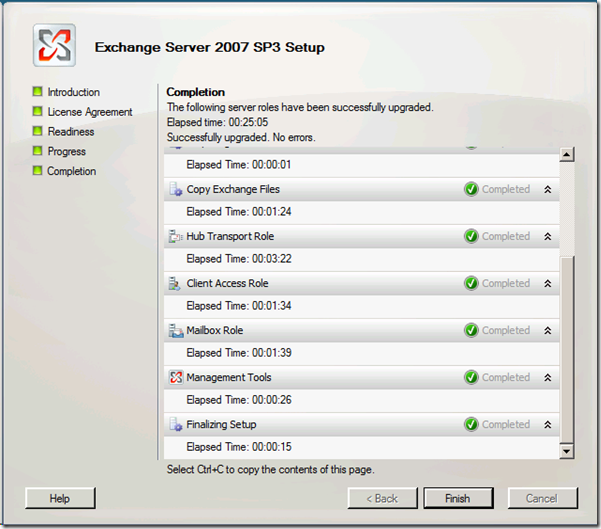Select the Readiness step

click(71, 132)
